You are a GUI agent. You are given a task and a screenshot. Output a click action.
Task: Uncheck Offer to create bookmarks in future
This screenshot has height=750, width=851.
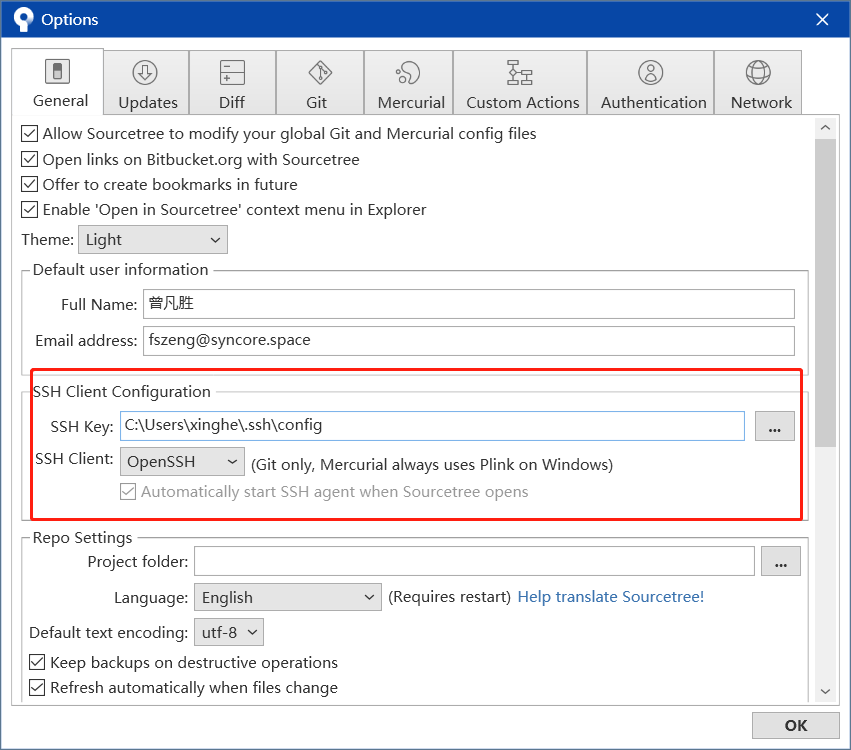tap(29, 184)
